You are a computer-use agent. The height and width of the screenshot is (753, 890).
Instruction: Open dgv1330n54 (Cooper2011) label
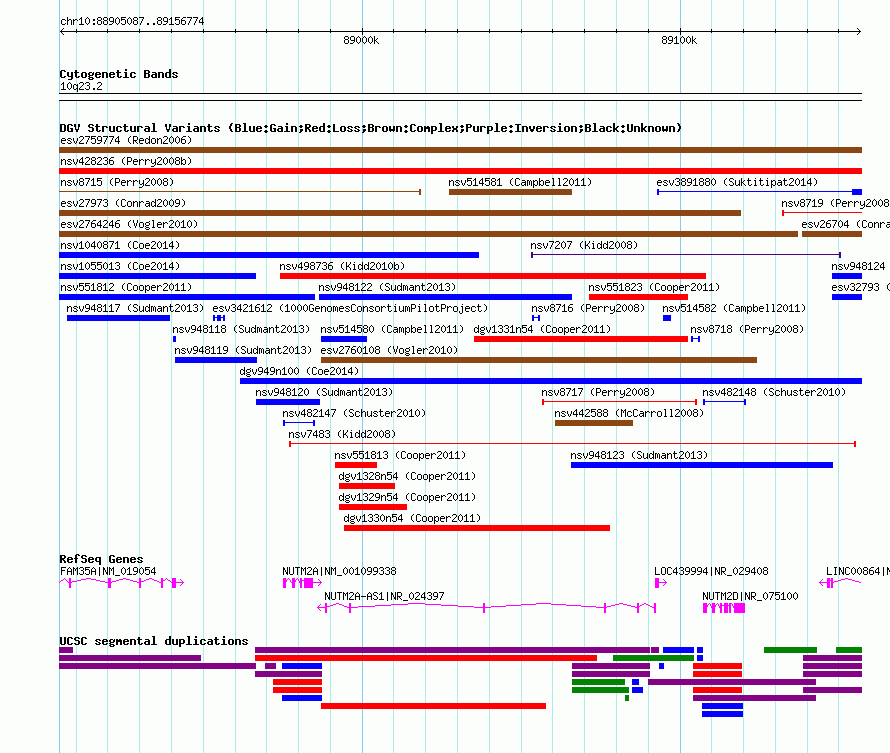coord(412,518)
